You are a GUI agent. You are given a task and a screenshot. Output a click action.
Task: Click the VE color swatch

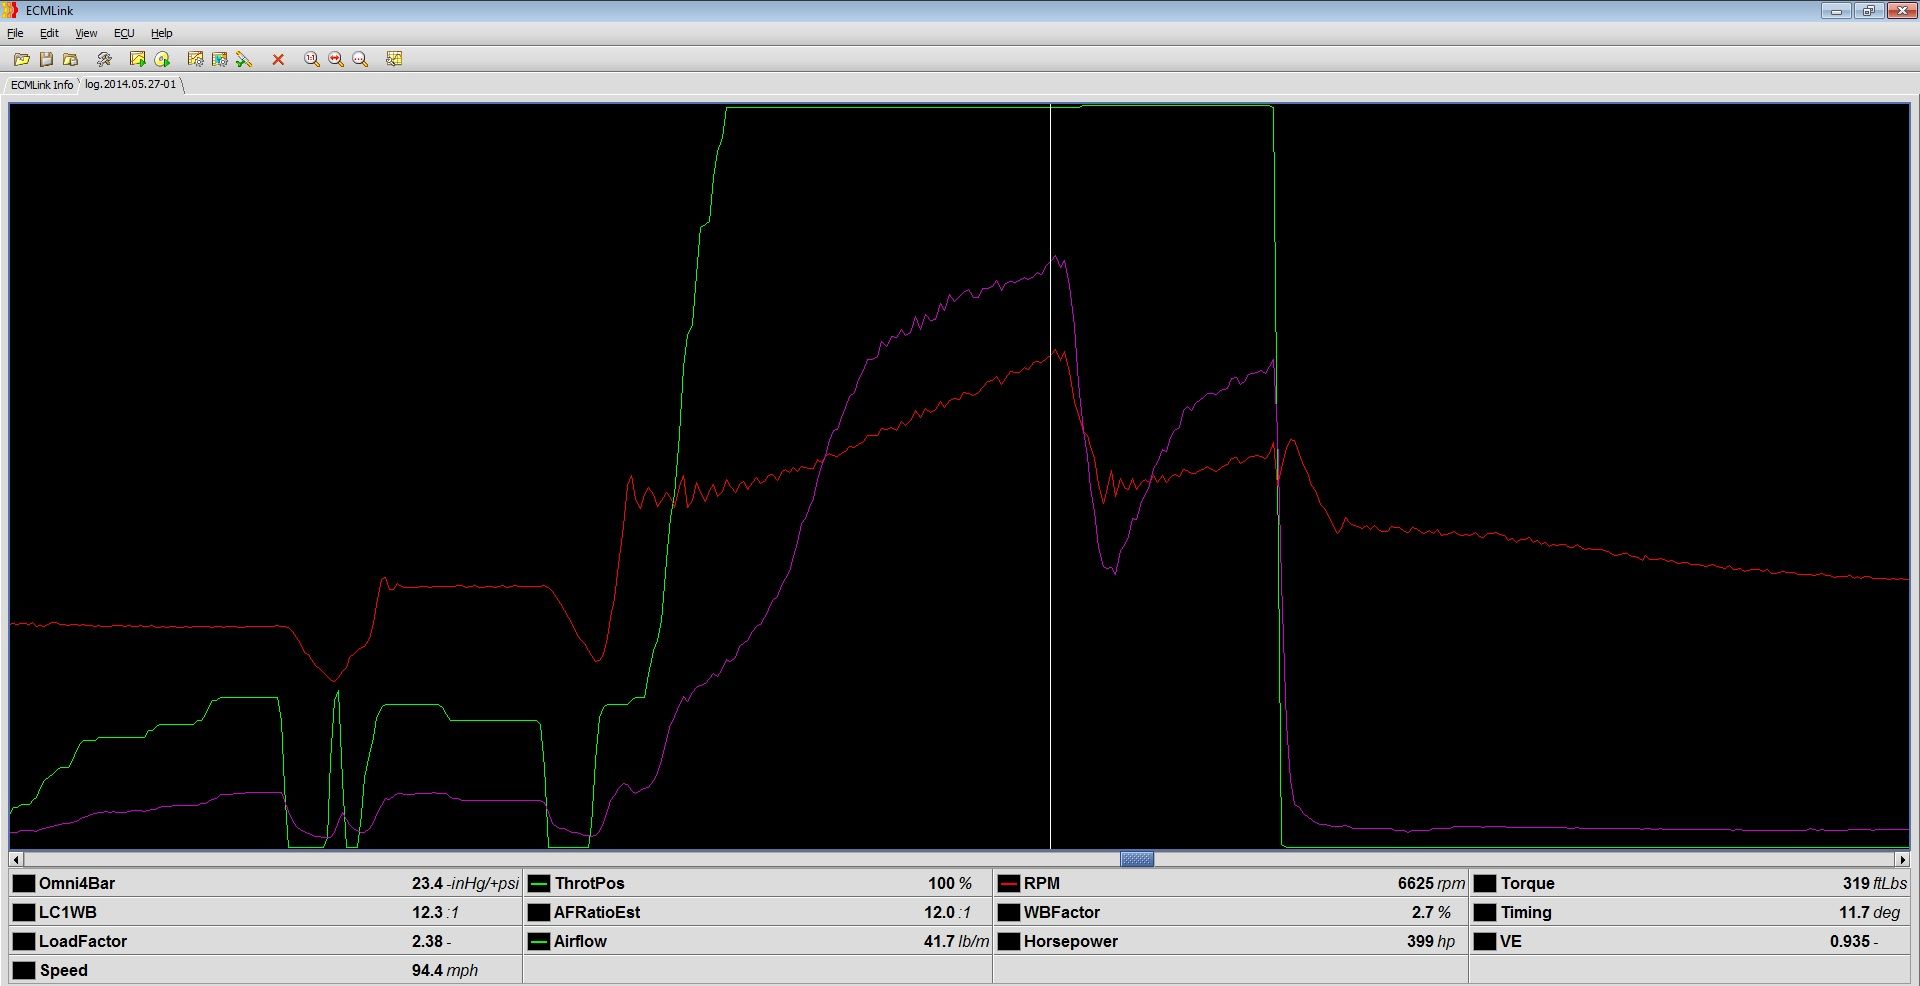(x=1485, y=941)
